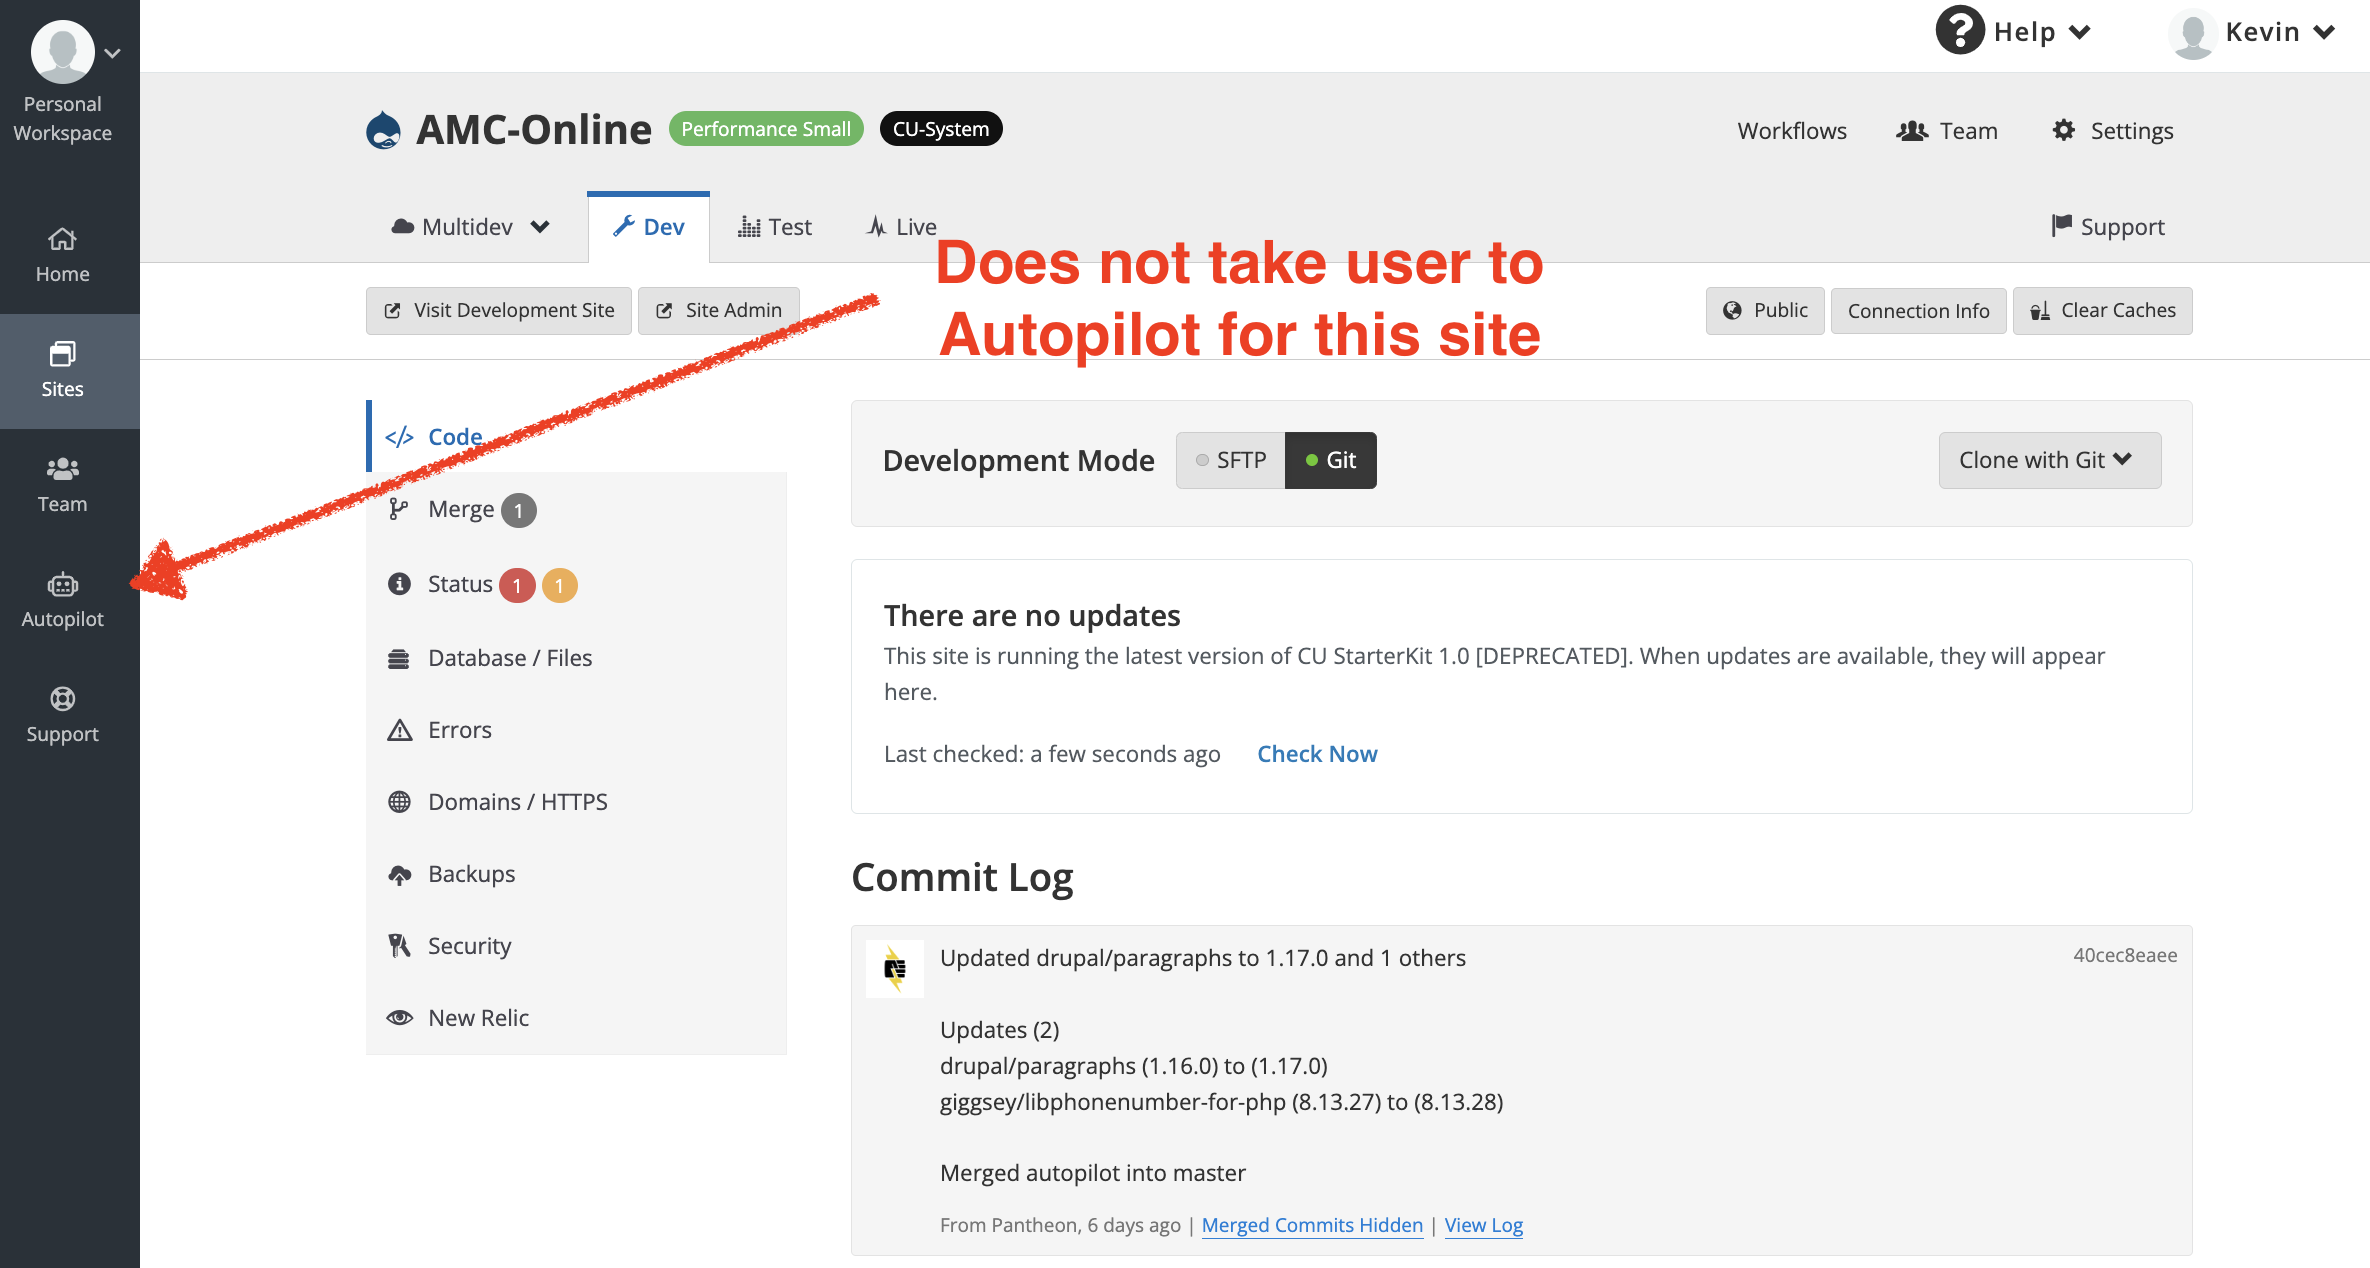Viewport: 2370px width, 1268px height.
Task: Select the Sites icon in the sidebar
Action: [62, 368]
